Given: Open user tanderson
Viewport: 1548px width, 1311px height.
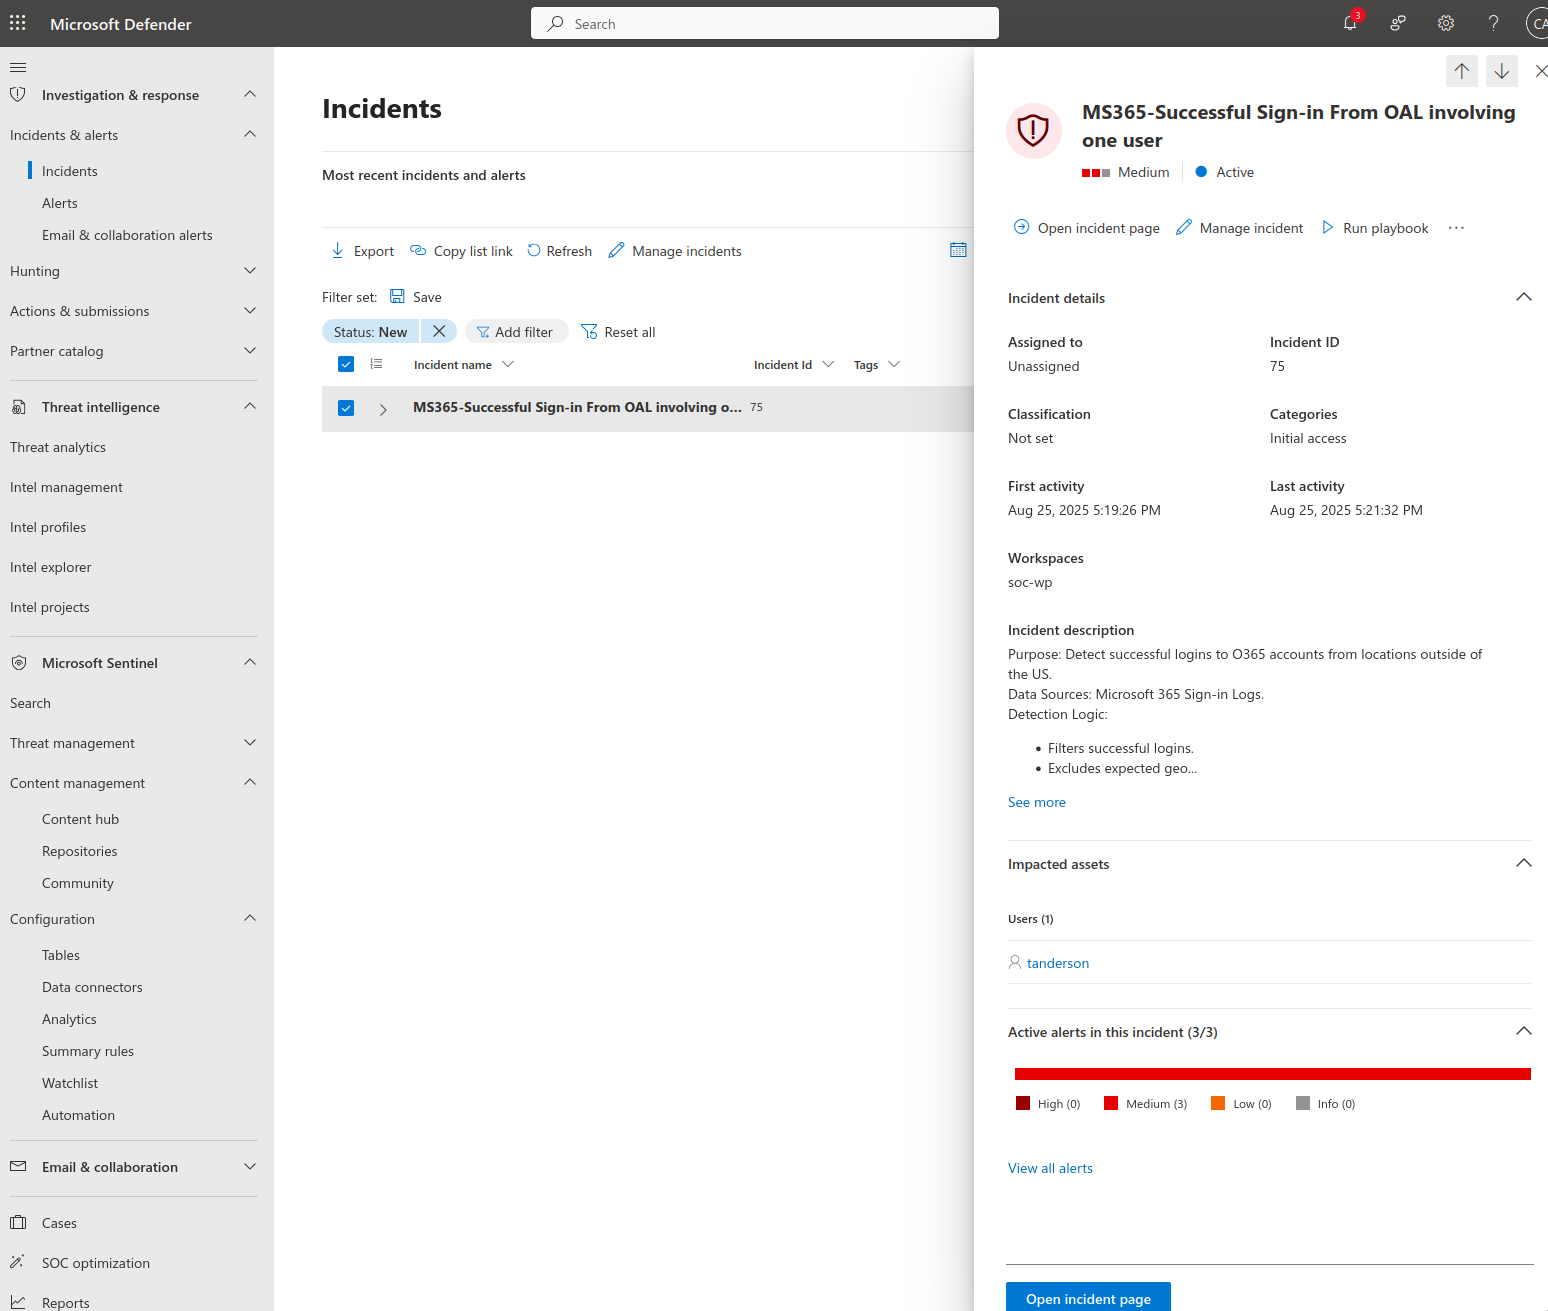Looking at the screenshot, I should [1058, 963].
